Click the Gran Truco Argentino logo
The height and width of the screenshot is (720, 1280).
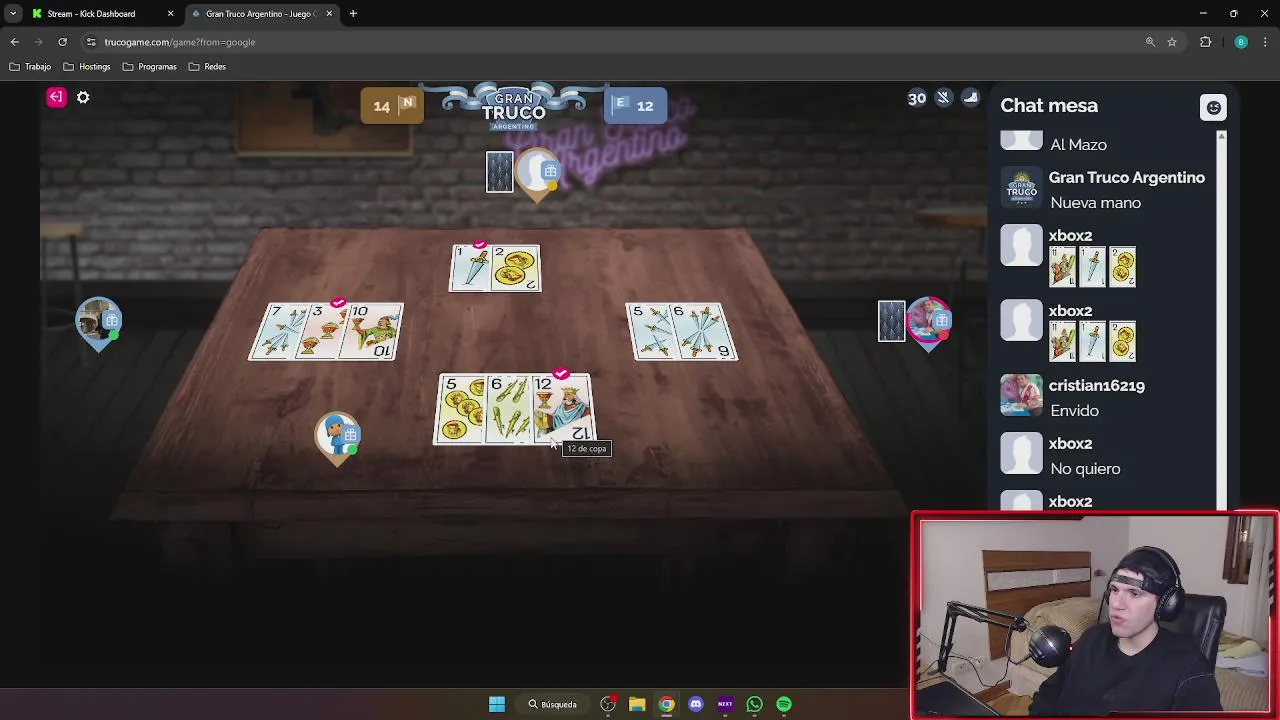click(x=514, y=106)
